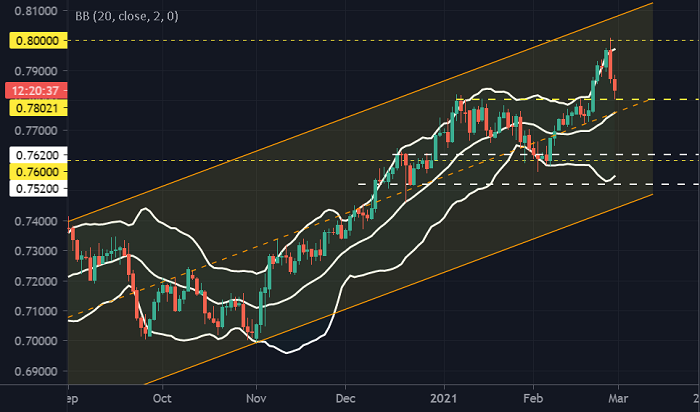Click the 0.81000 price axis value

(37, 11)
